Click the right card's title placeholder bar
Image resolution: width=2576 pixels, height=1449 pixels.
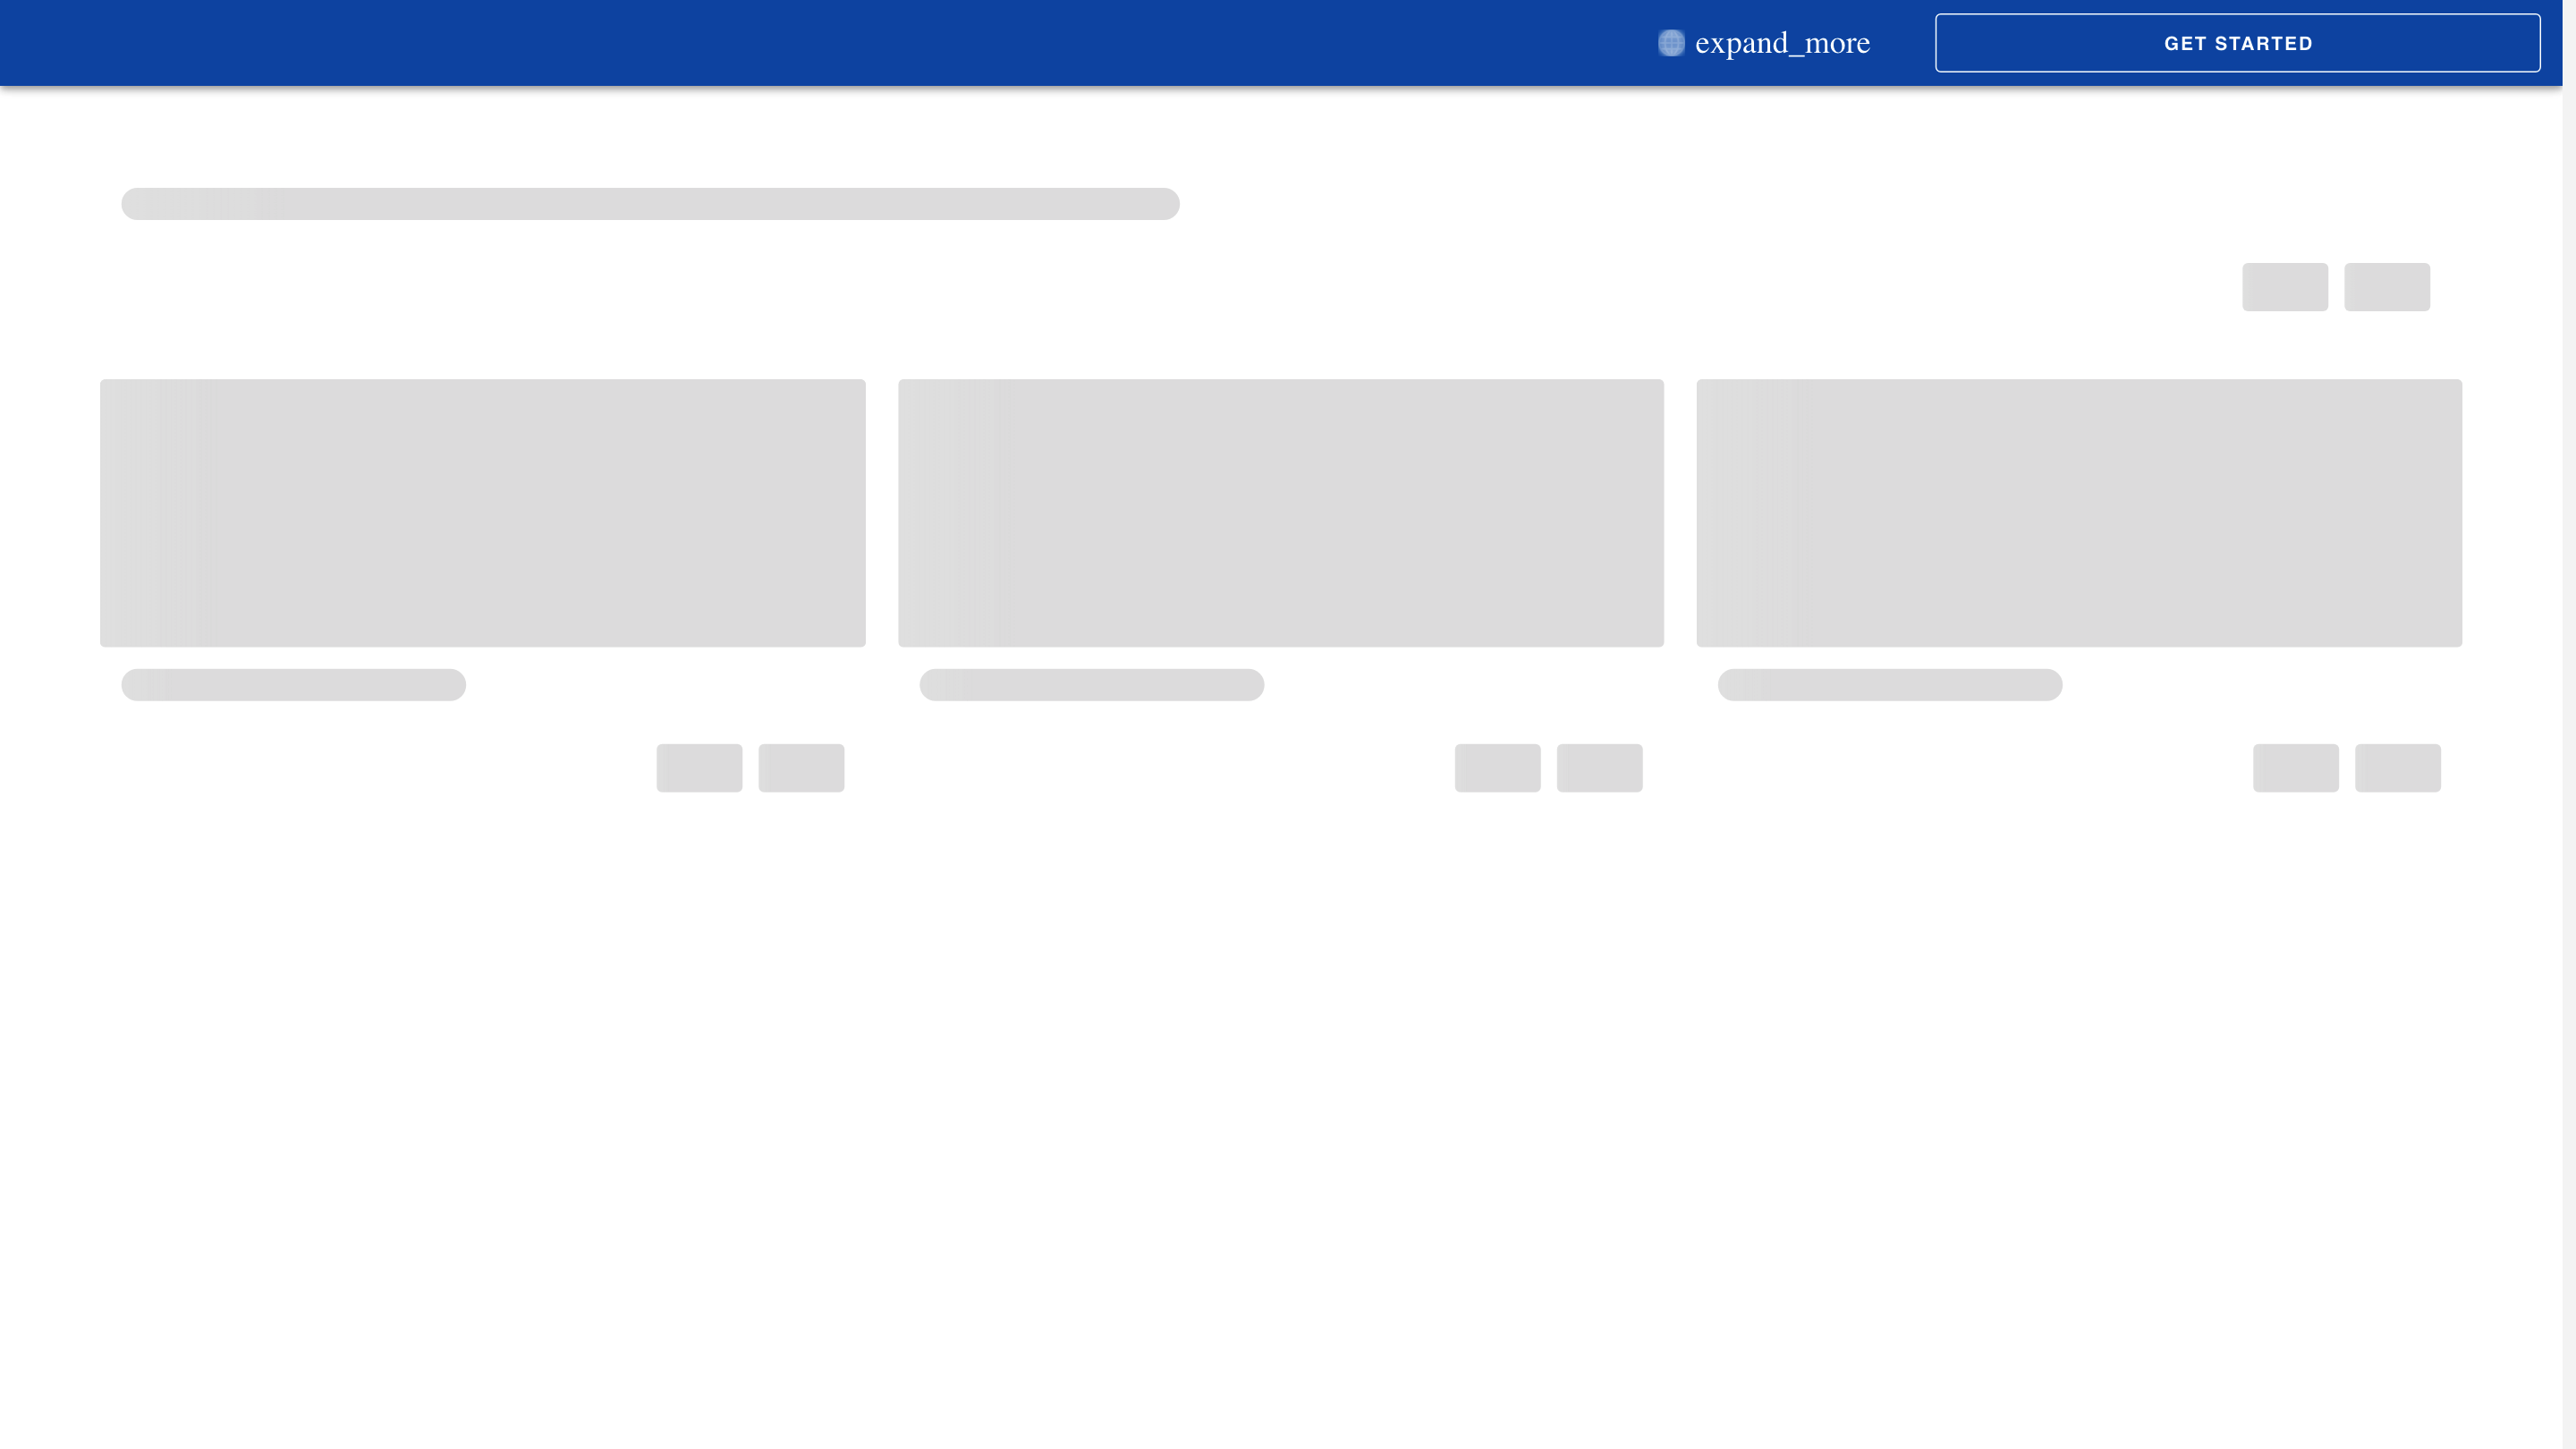[x=1888, y=685]
